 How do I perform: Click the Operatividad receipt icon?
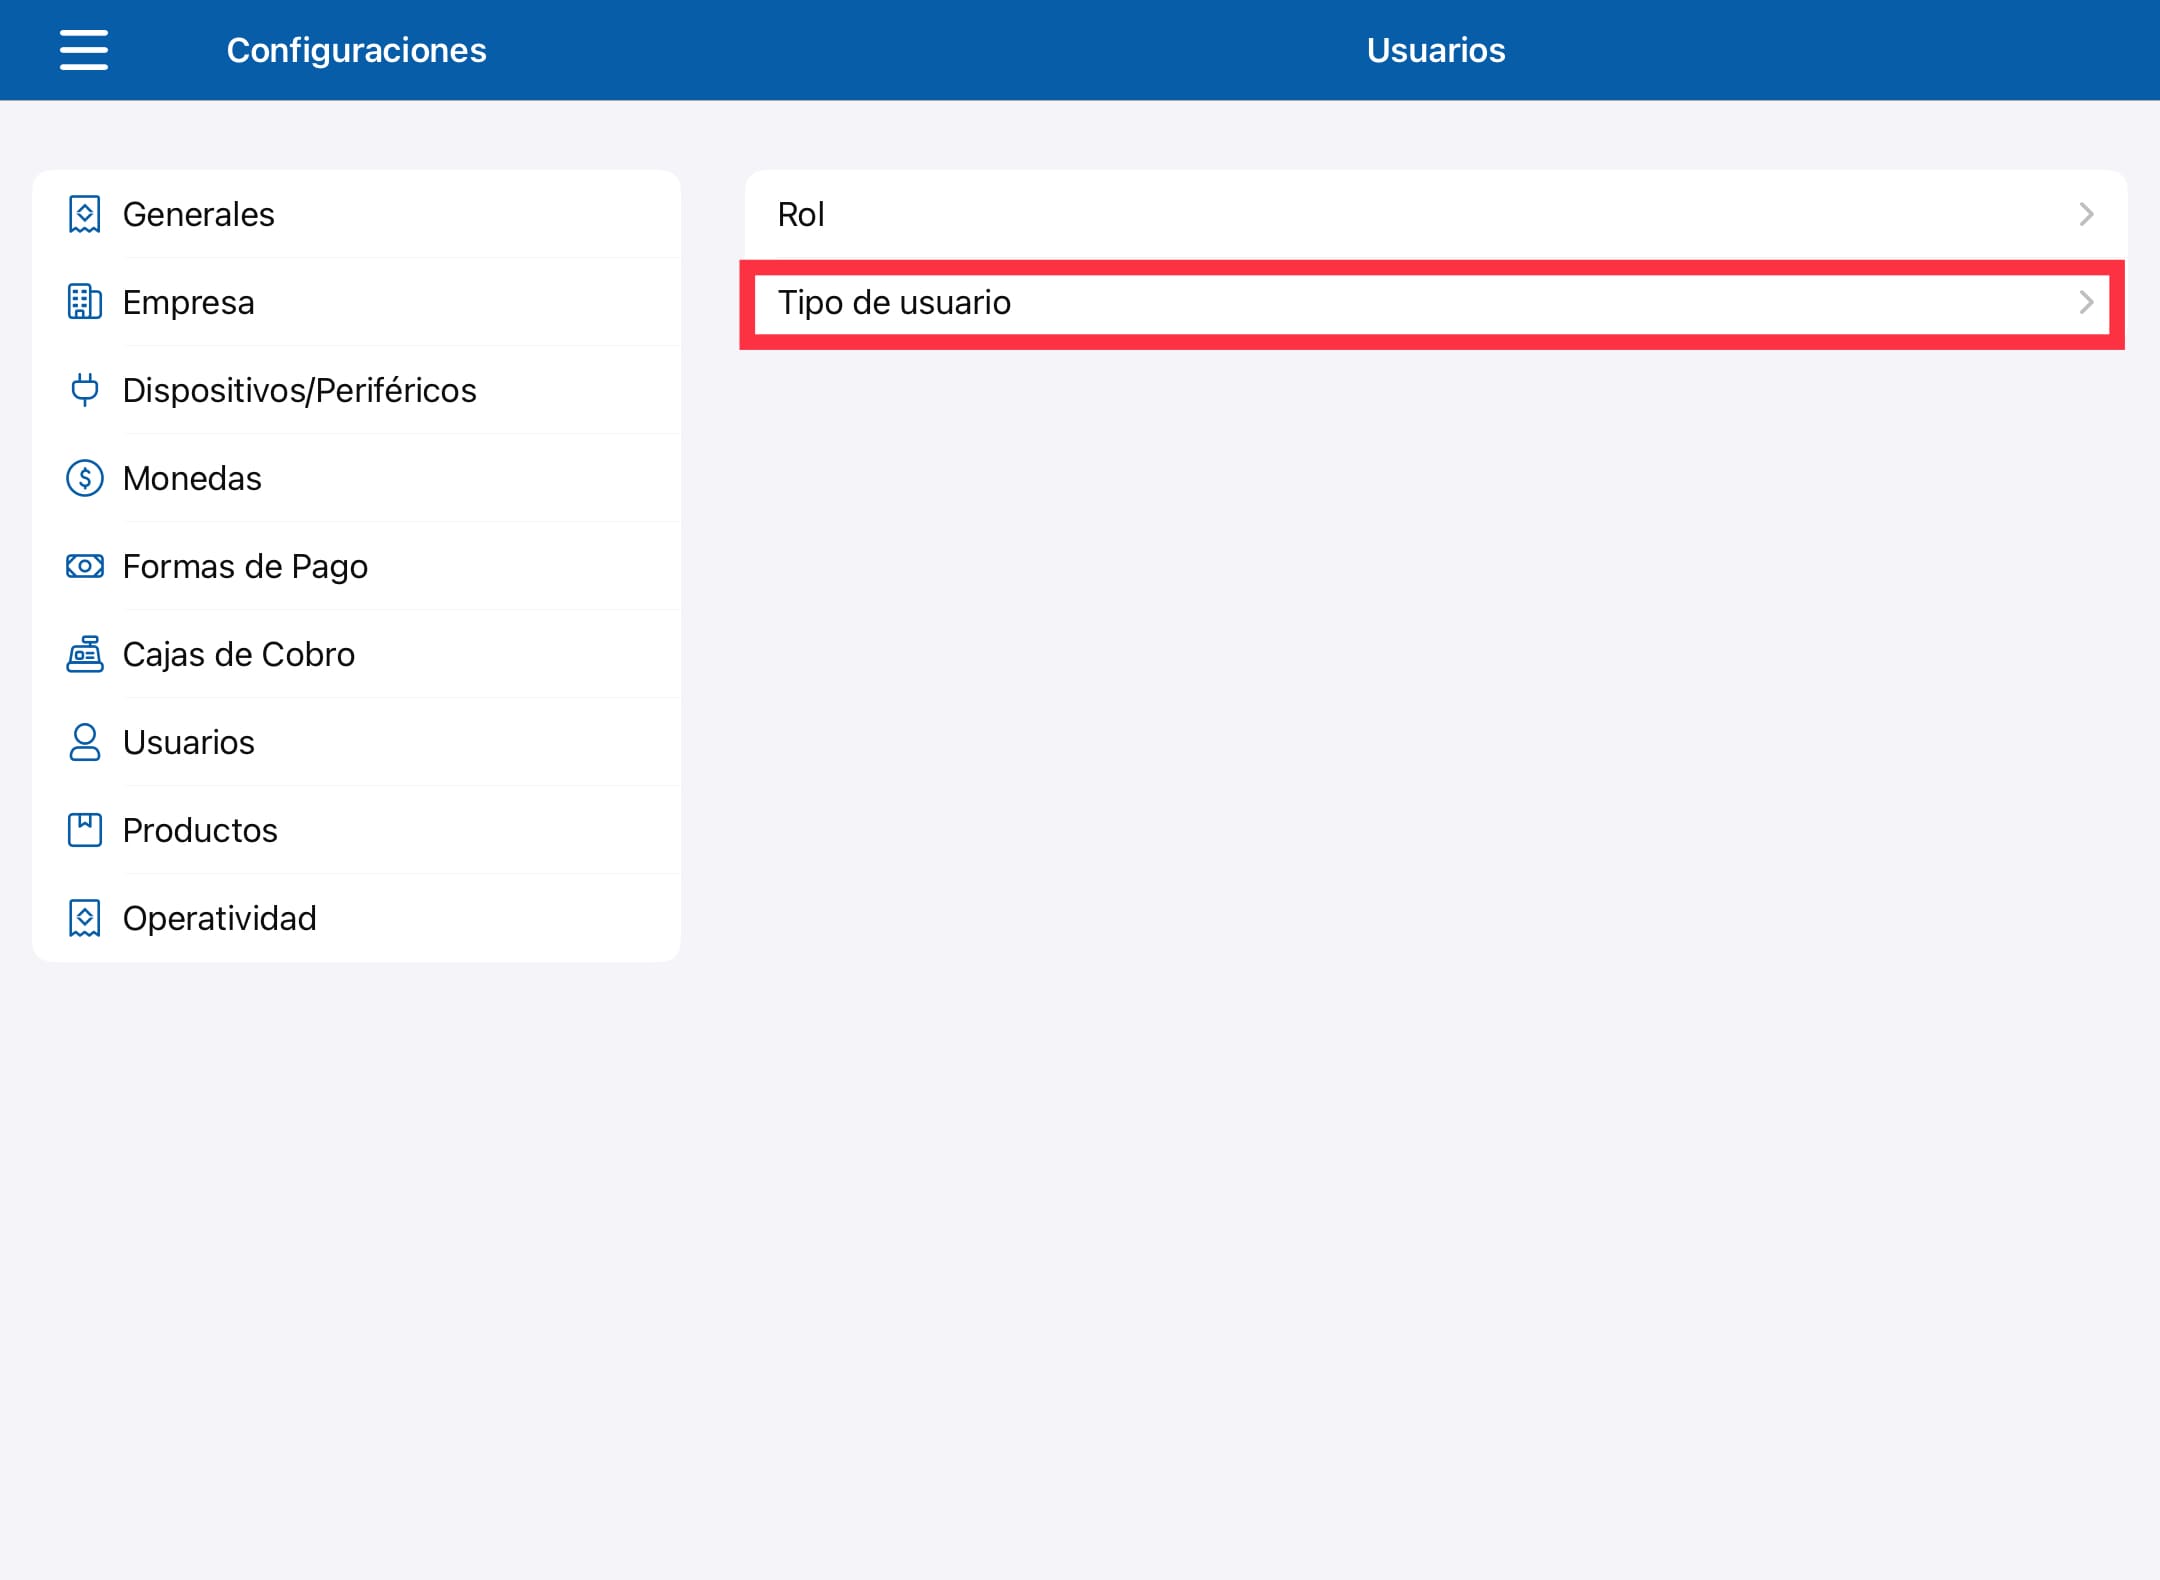pos(85,918)
